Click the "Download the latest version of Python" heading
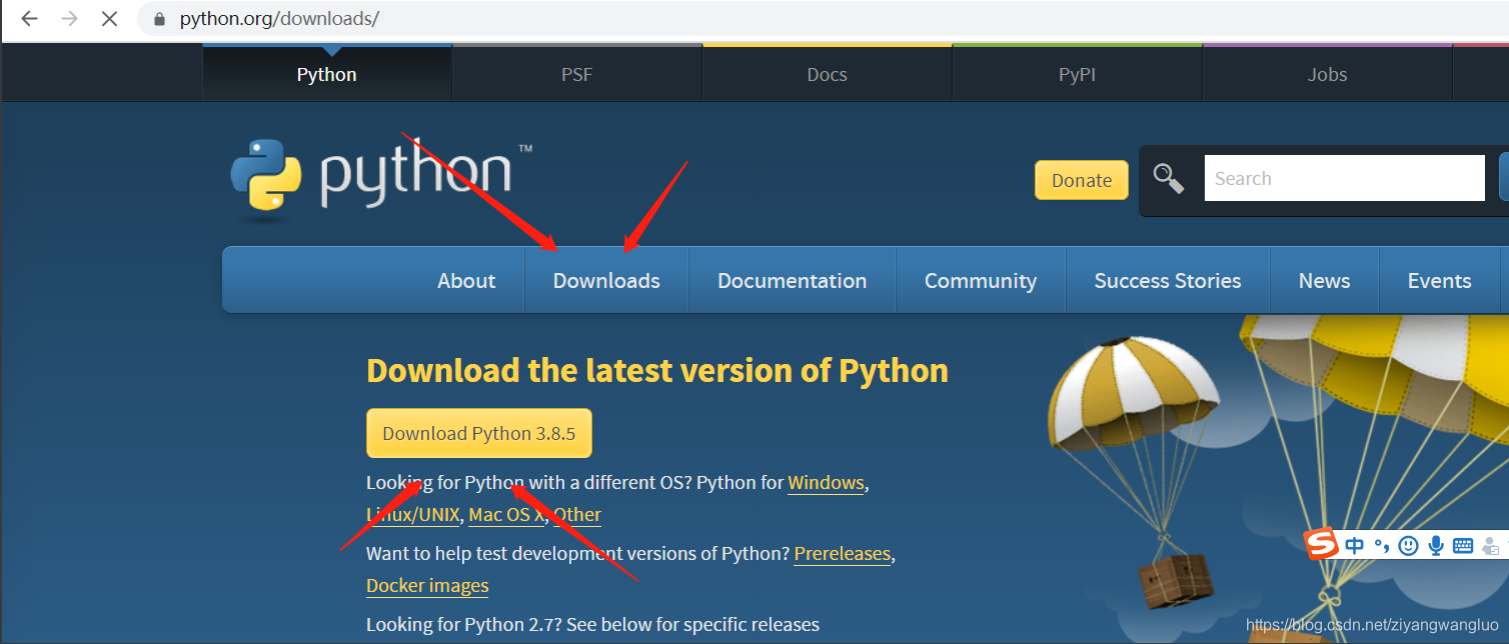This screenshot has width=1509, height=644. pyautogui.click(x=657, y=370)
